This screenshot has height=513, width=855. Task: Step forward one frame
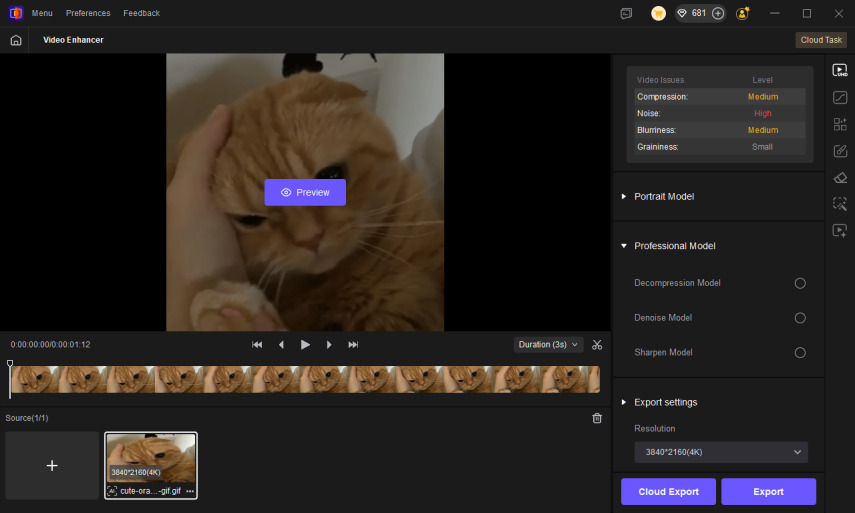pyautogui.click(x=329, y=345)
